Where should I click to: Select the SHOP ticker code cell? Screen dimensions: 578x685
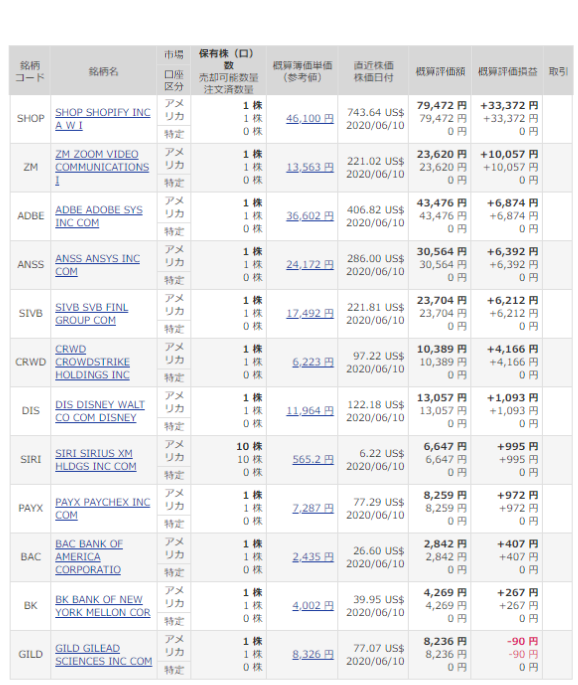pos(30,119)
